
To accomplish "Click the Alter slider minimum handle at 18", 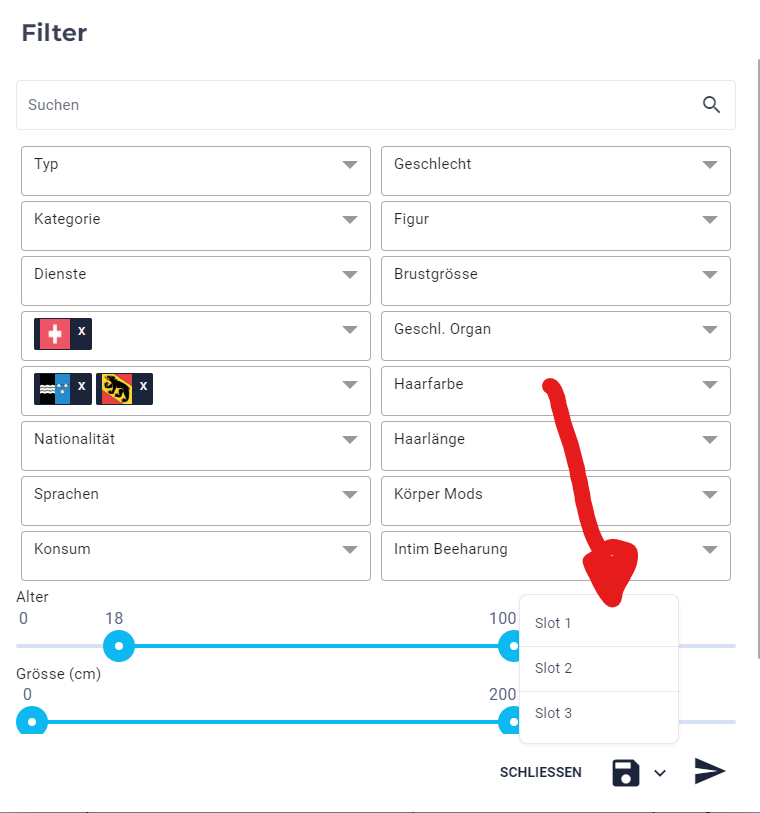I will click(x=119, y=646).
